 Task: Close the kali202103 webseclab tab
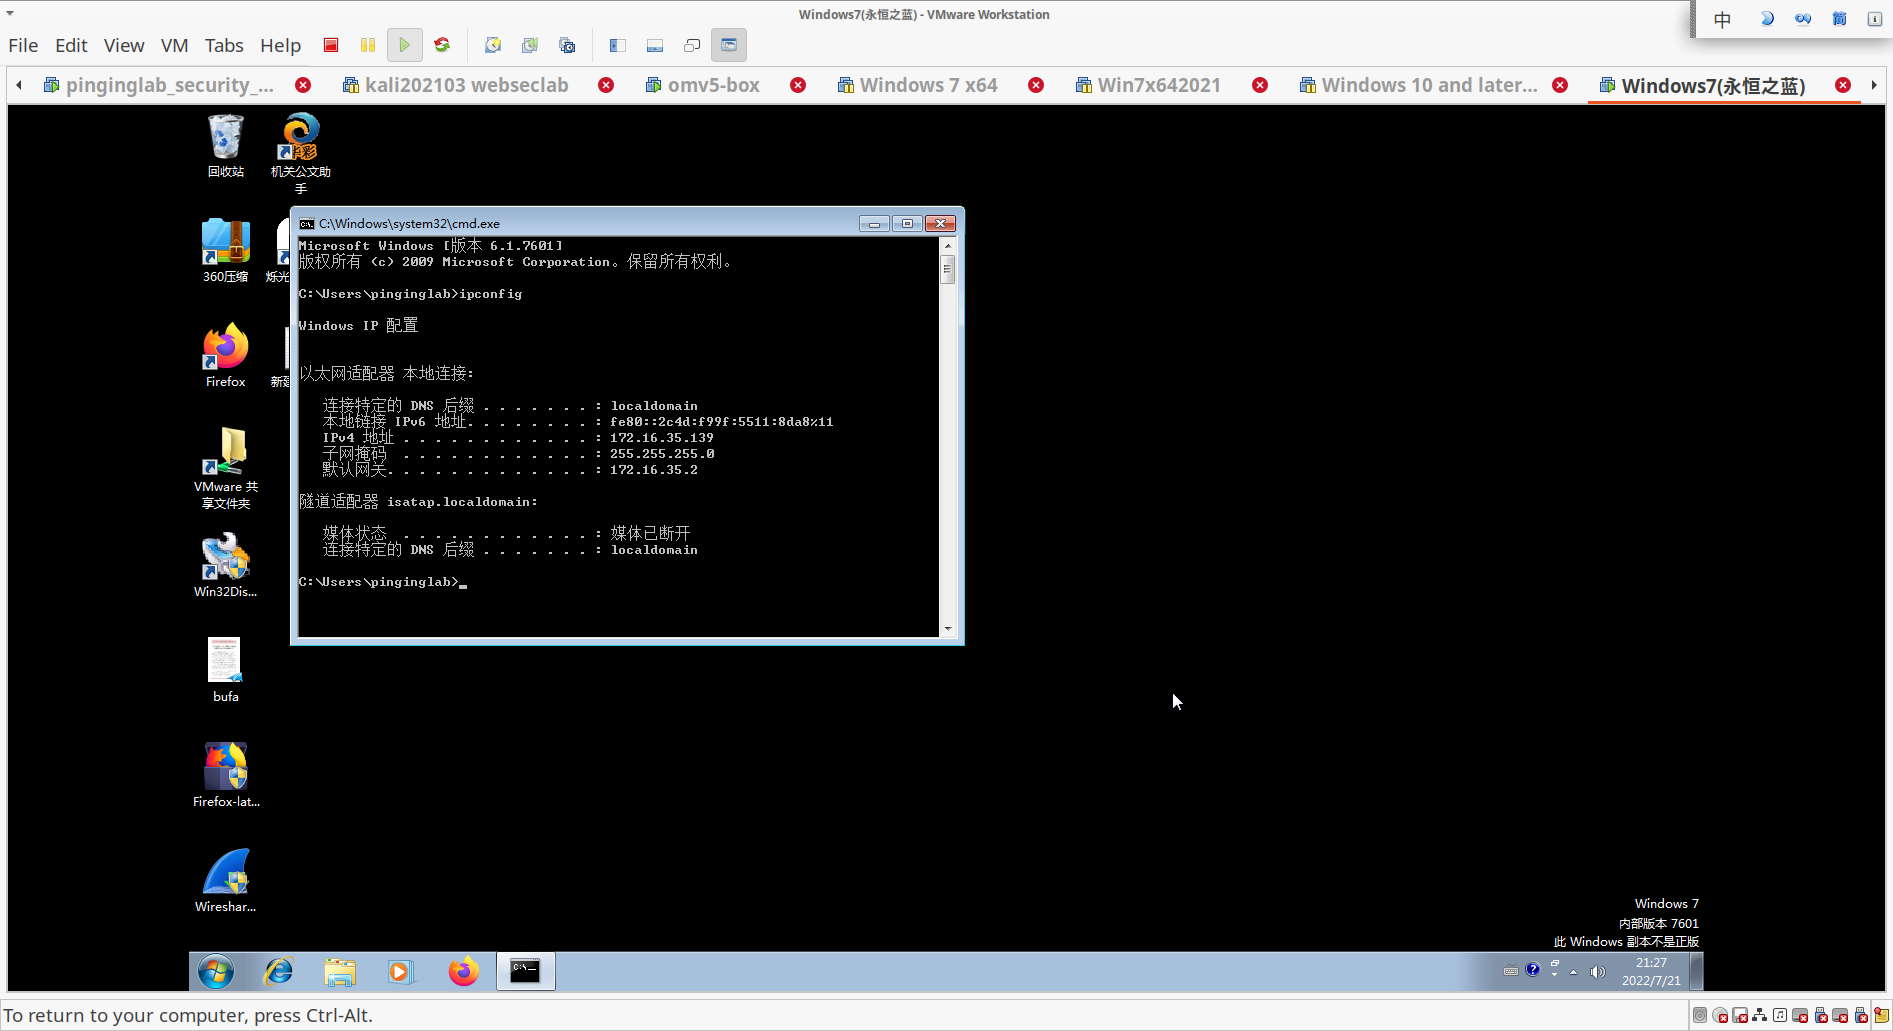click(x=606, y=85)
